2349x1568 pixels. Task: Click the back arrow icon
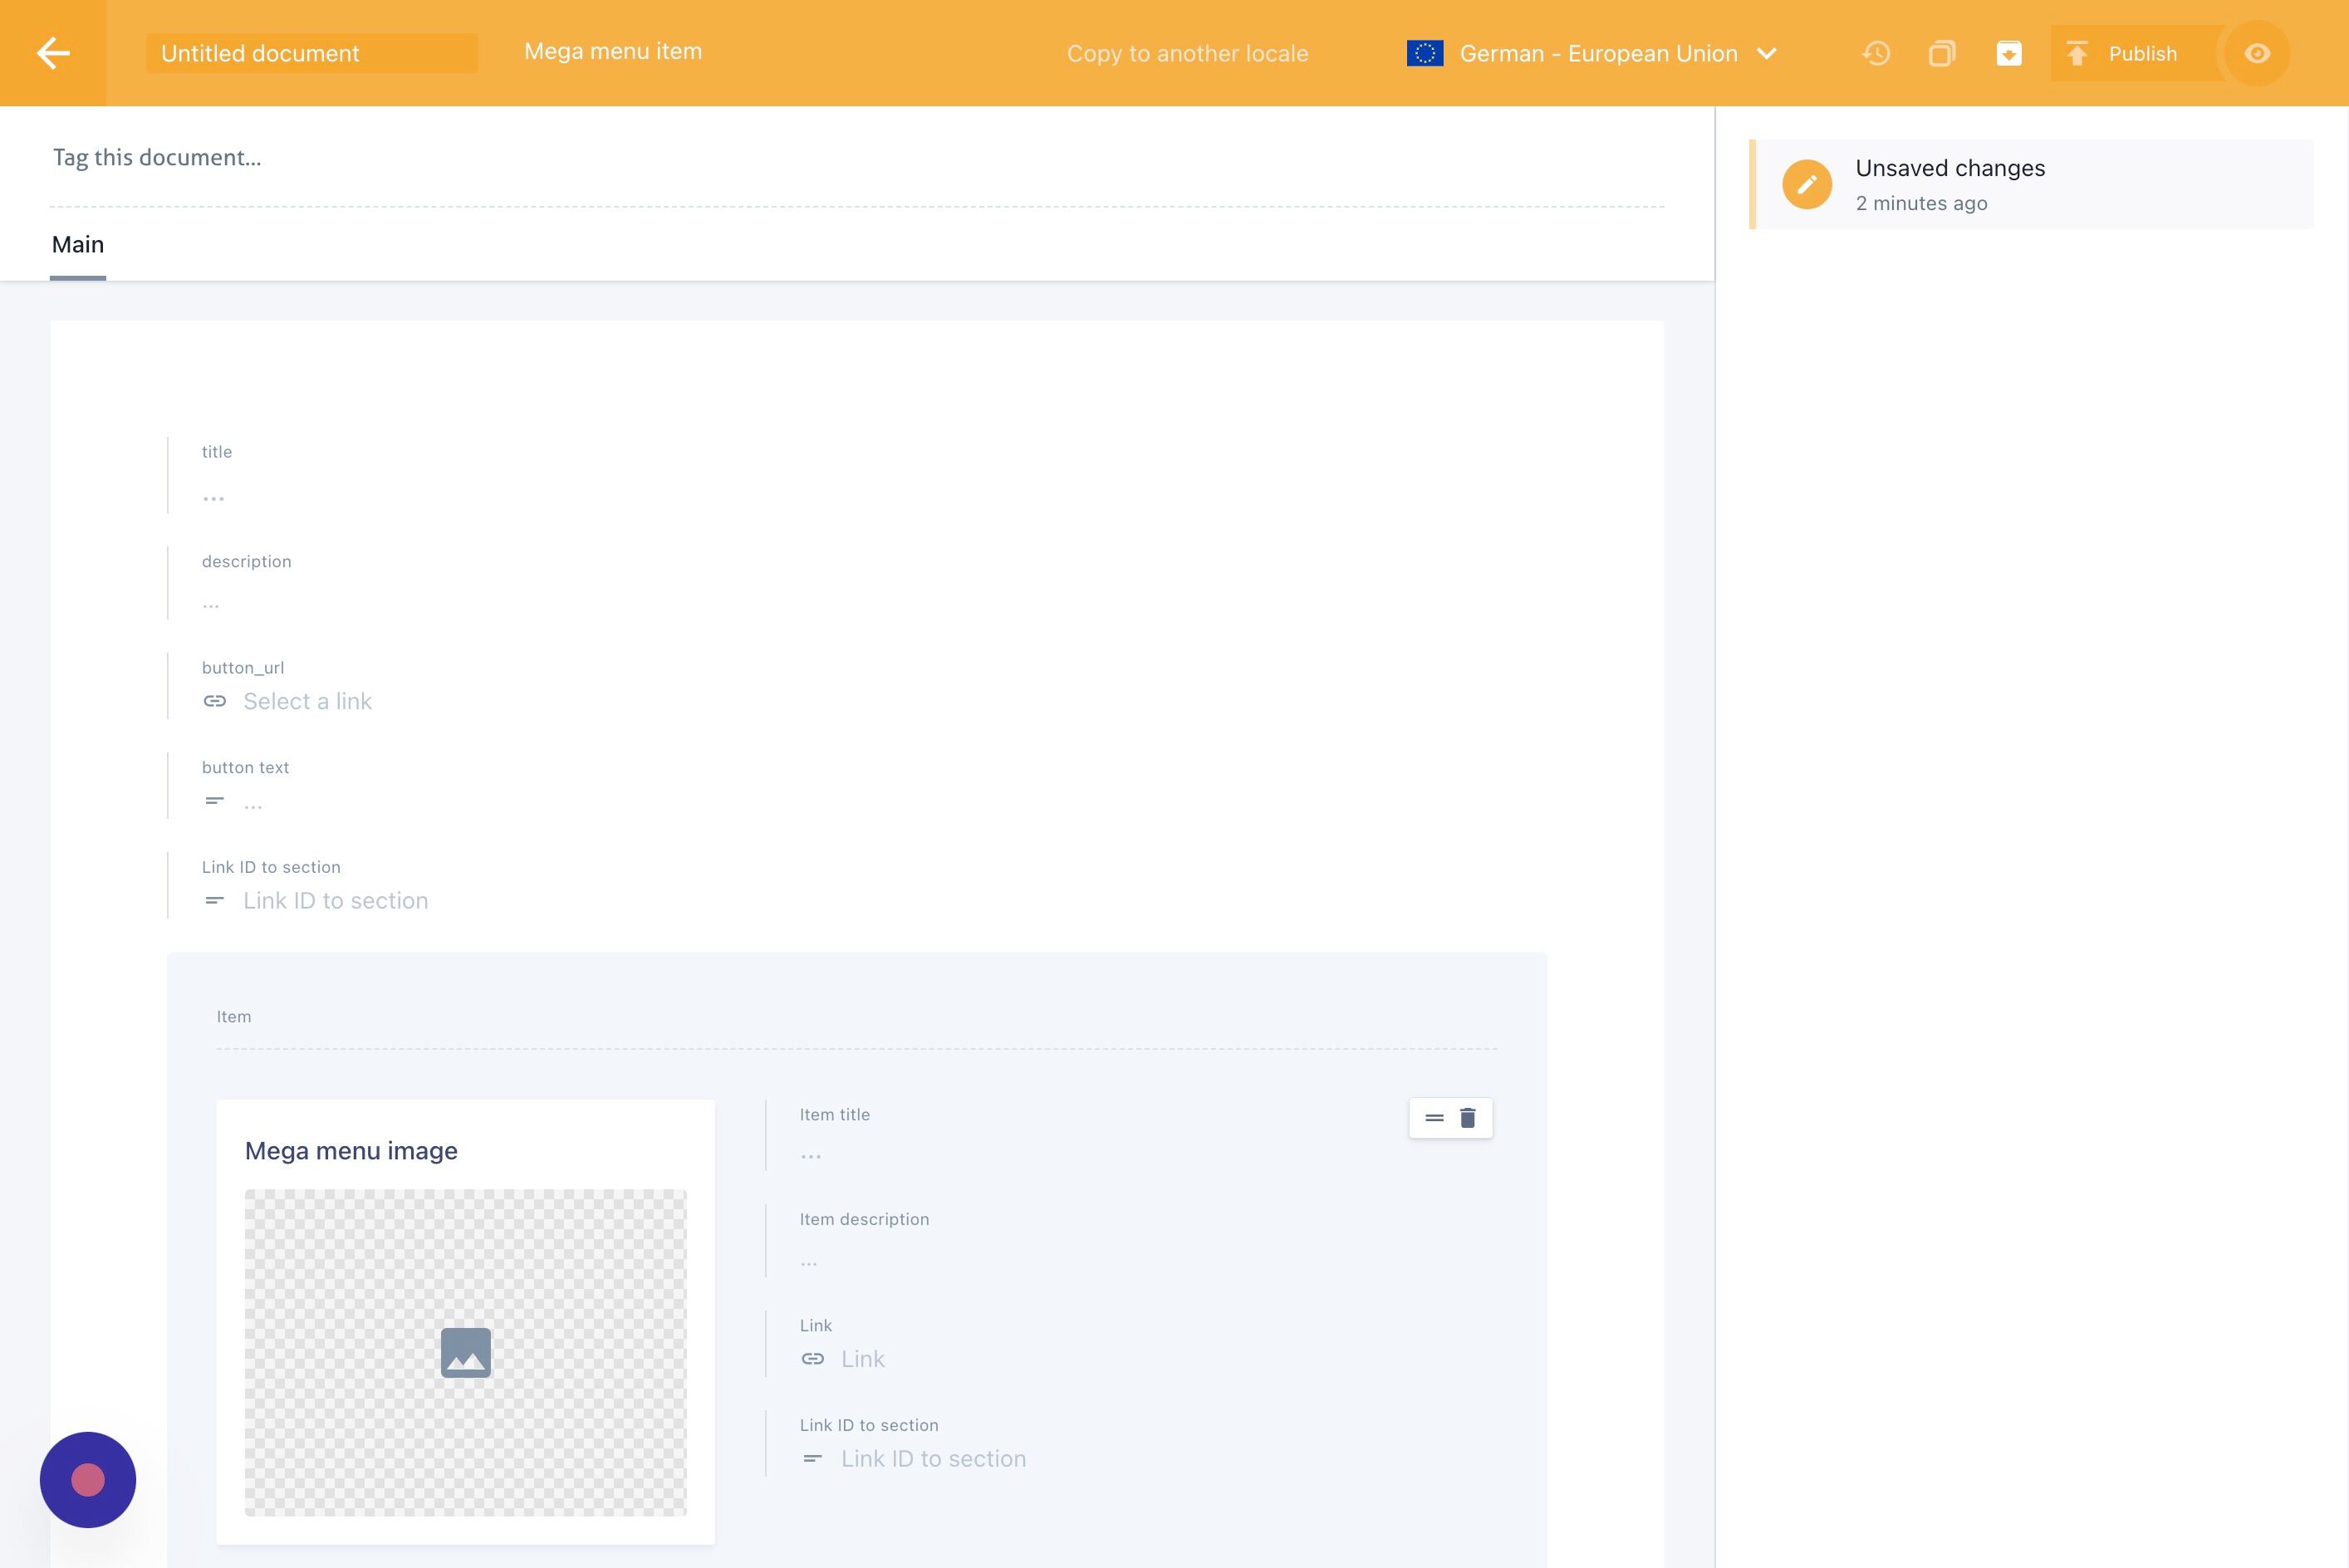coord(53,53)
